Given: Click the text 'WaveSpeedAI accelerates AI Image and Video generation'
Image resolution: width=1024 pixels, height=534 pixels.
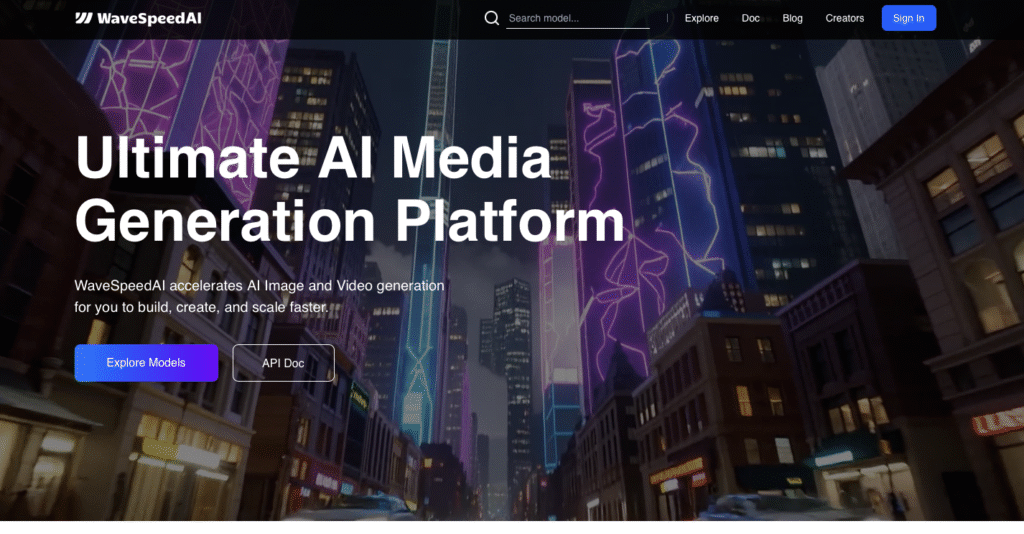Looking at the screenshot, I should [259, 285].
